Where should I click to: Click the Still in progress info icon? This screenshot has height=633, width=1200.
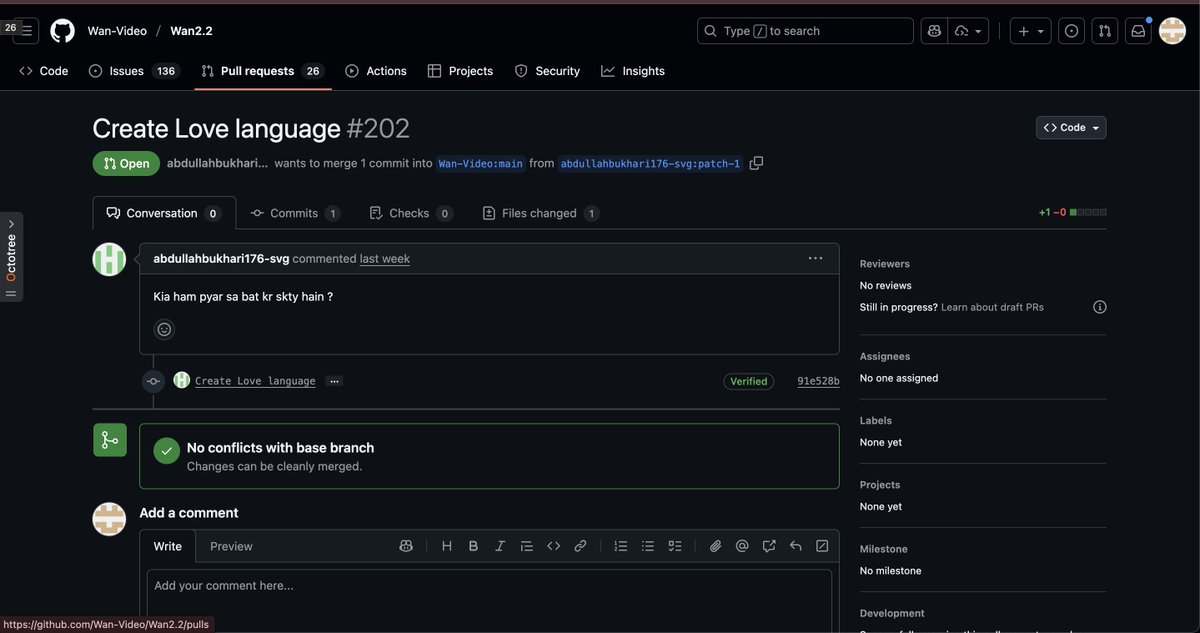click(1099, 307)
